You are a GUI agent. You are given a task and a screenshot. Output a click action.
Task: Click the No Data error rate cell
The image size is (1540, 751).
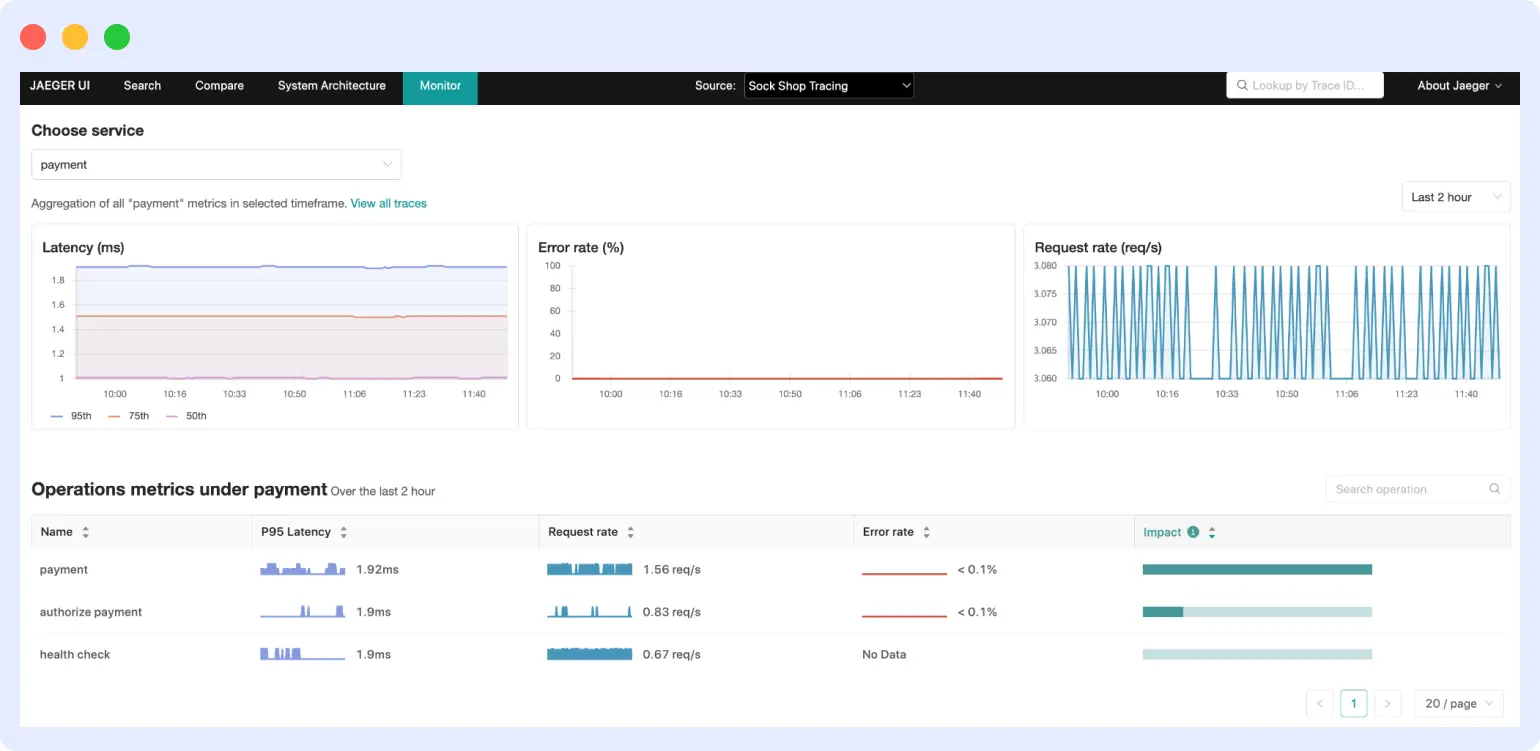pos(884,655)
